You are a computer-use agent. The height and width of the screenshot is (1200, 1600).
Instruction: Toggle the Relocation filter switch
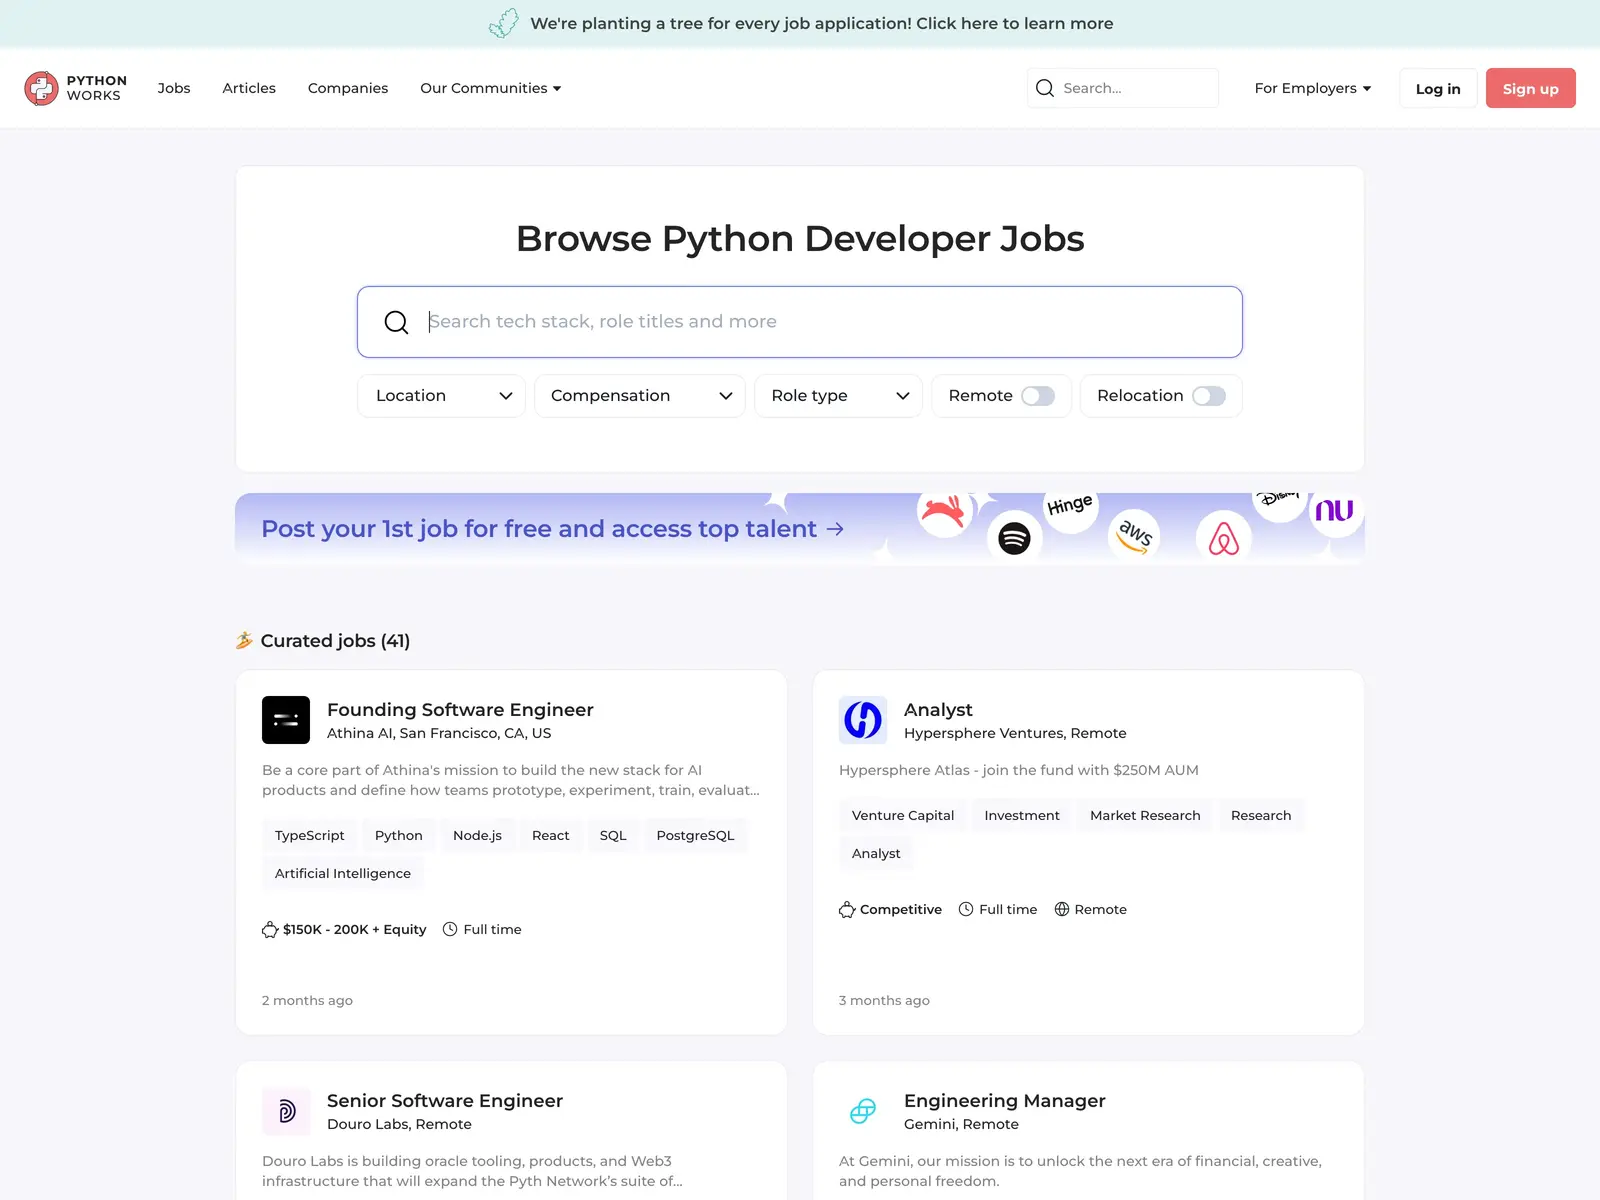(1209, 396)
